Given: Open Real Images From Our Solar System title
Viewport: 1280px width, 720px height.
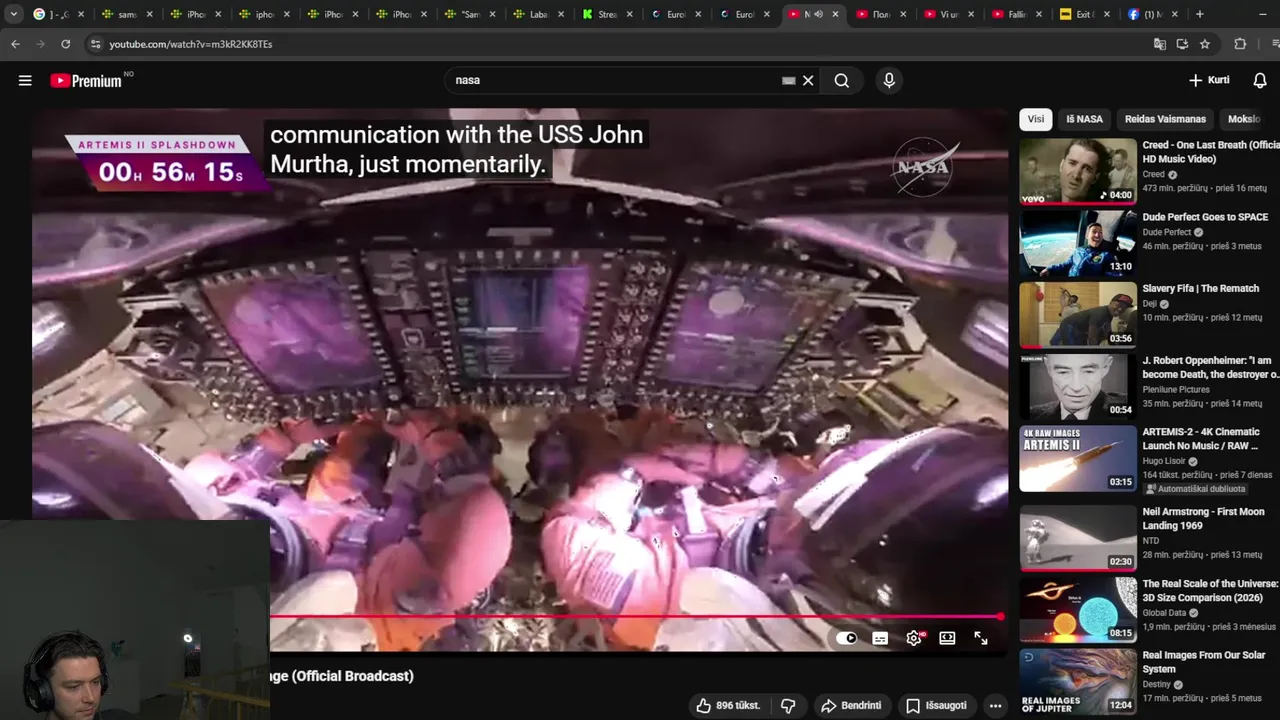Looking at the screenshot, I should click(1204, 662).
